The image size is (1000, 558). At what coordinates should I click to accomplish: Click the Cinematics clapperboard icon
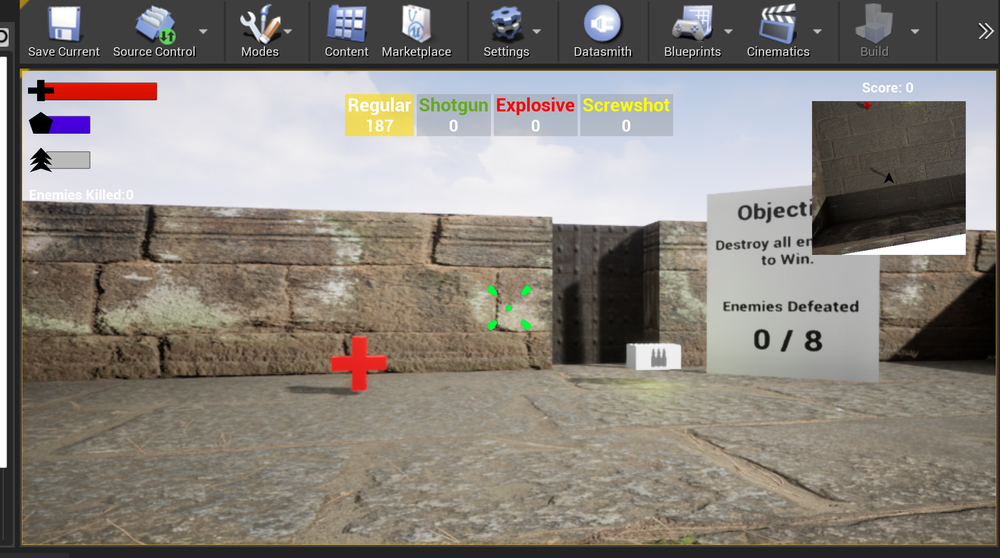click(777, 24)
